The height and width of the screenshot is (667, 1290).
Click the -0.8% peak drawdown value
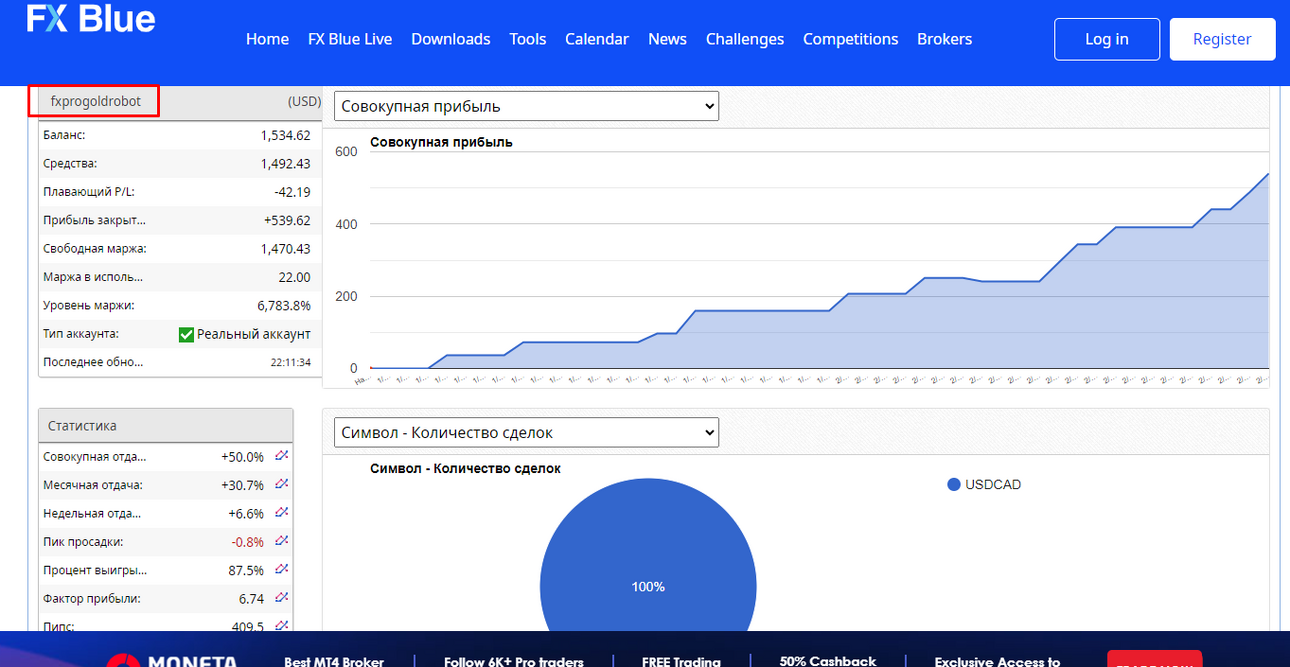(x=247, y=541)
